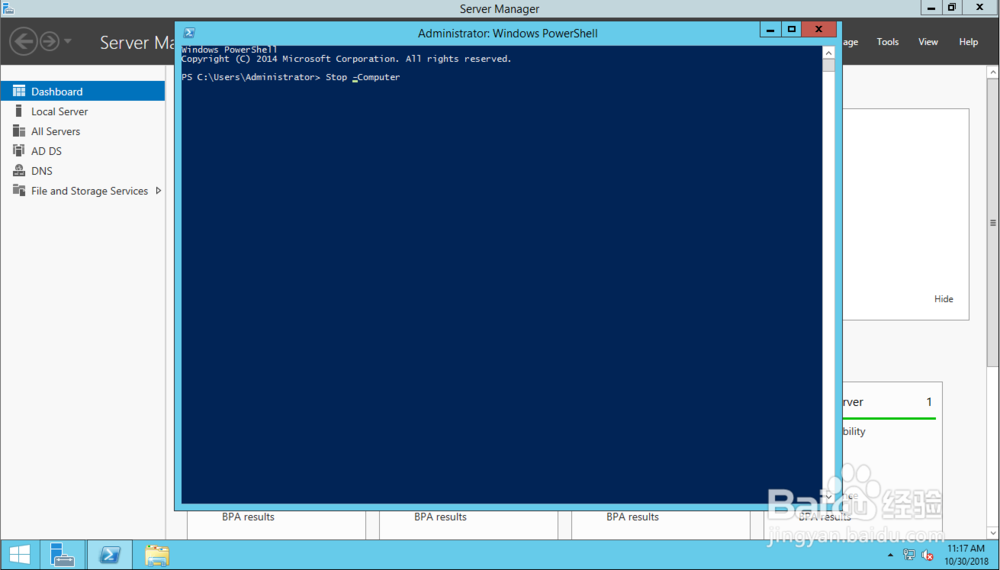
Task: Open Local Server page
Action: [59, 112]
